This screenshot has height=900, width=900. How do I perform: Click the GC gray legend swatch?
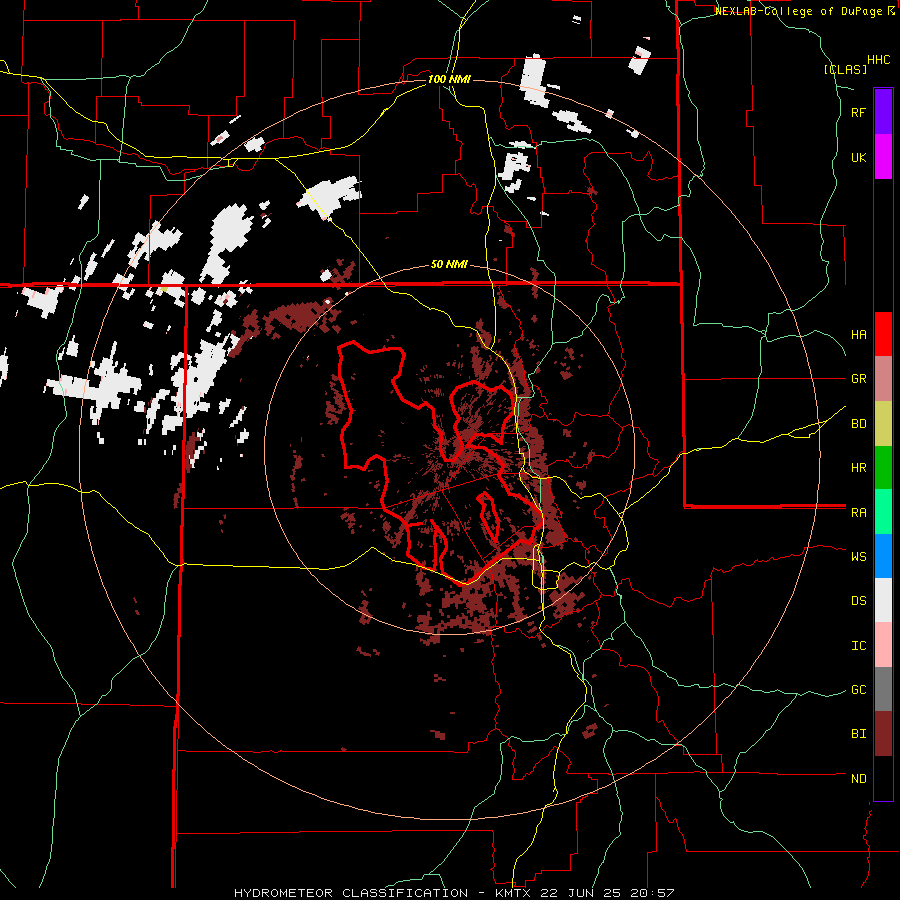click(883, 689)
